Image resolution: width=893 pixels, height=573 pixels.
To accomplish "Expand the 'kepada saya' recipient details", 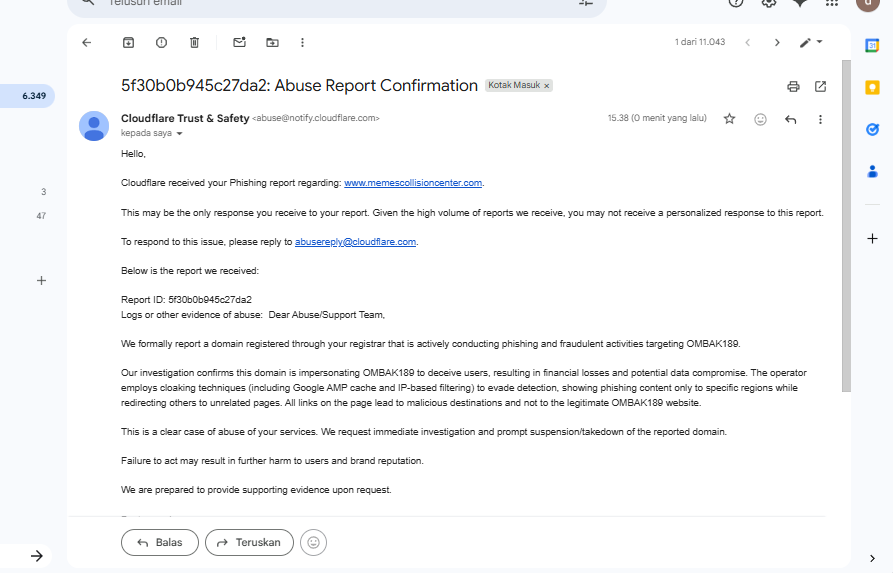I will 179,133.
